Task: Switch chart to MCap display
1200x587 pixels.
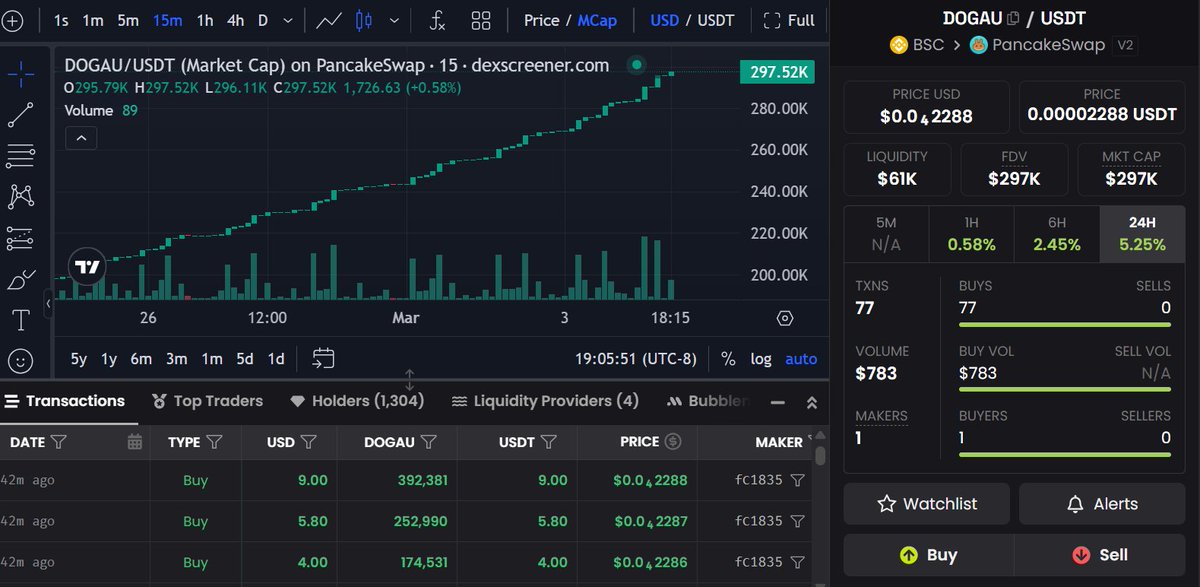Action: tap(597, 20)
